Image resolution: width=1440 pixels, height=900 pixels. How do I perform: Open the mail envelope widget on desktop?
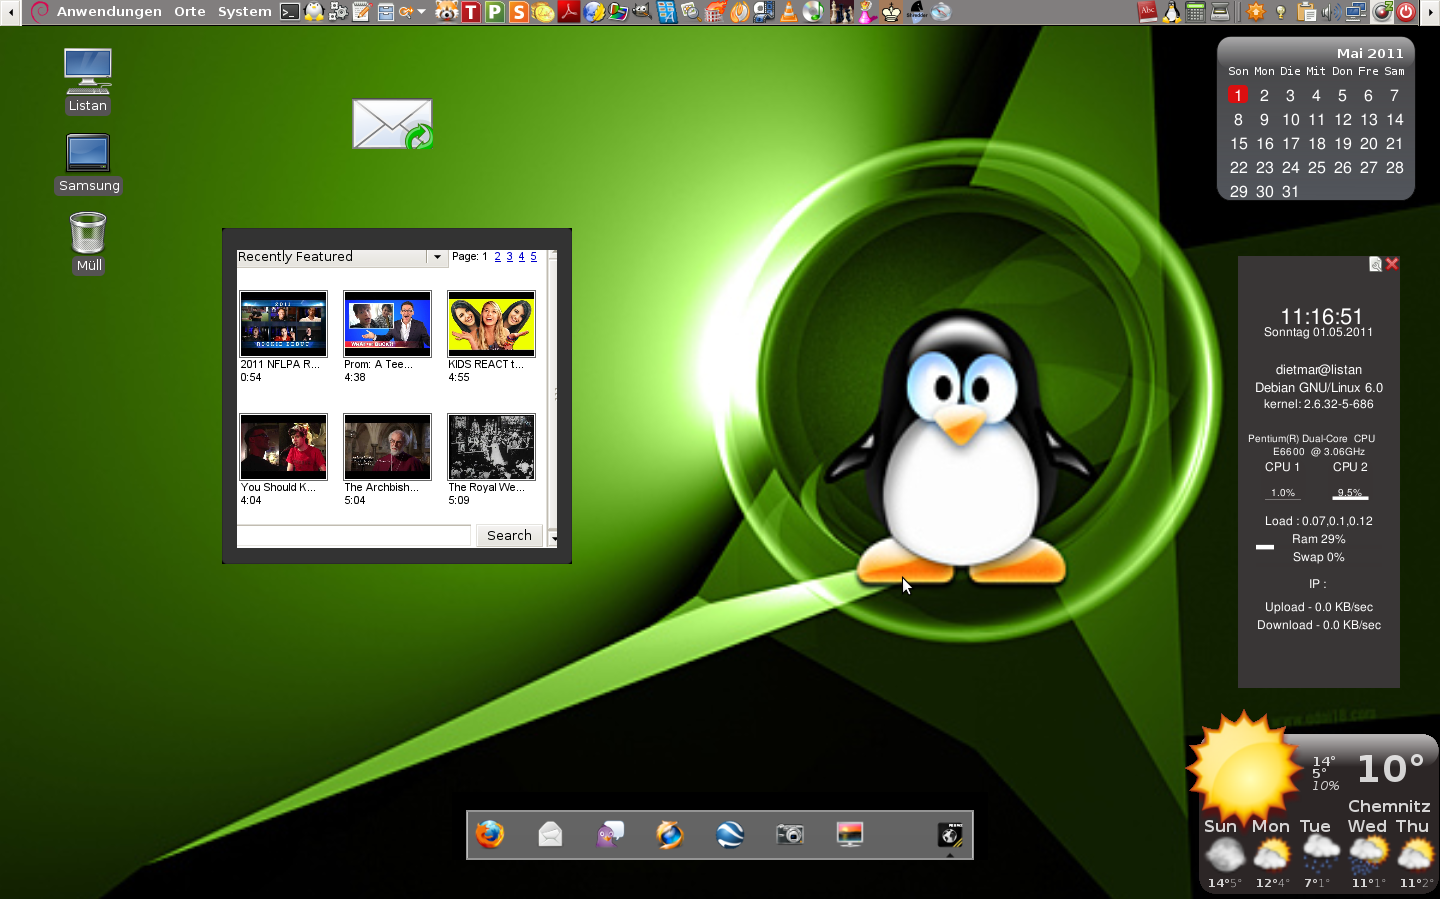pos(393,124)
